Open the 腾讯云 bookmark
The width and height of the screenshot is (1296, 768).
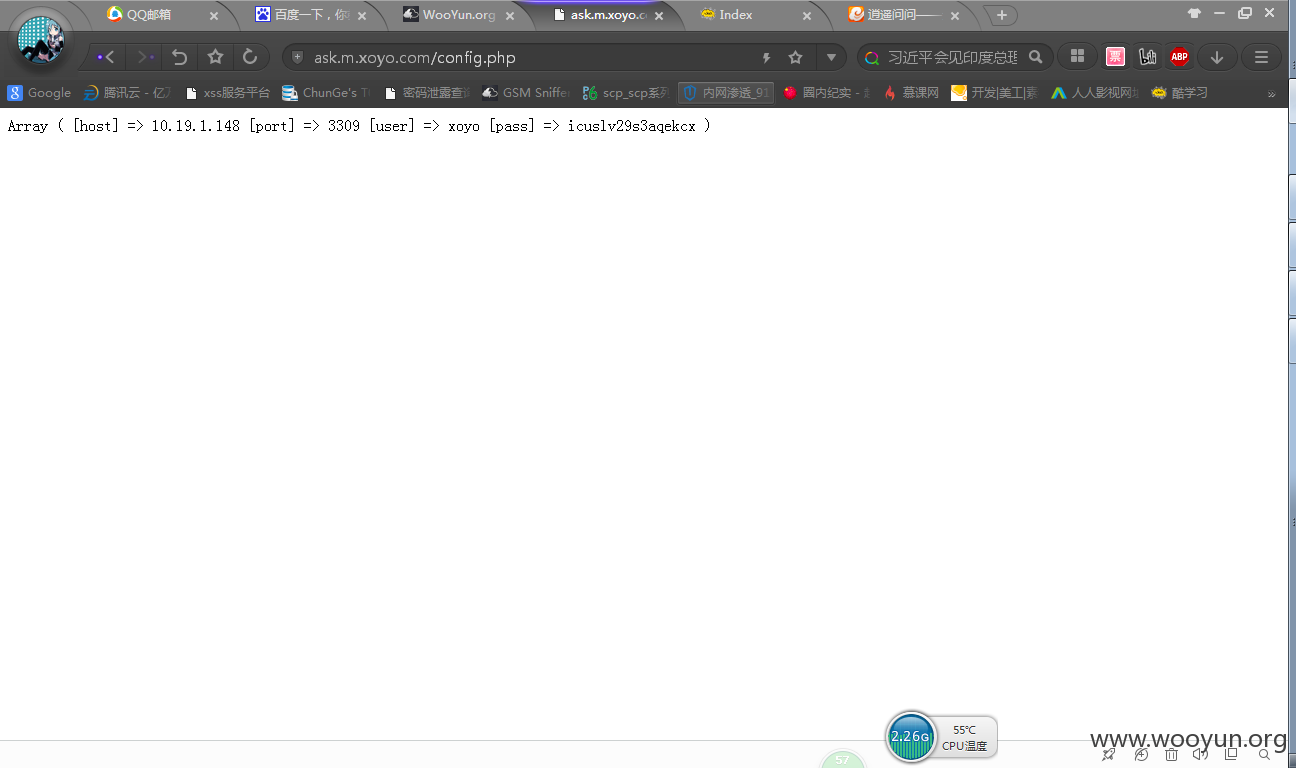(128, 93)
